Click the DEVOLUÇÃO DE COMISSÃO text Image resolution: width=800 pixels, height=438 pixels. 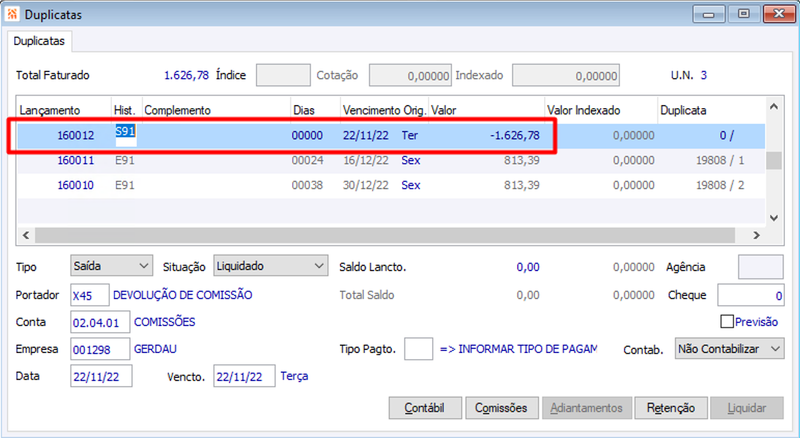[183, 295]
